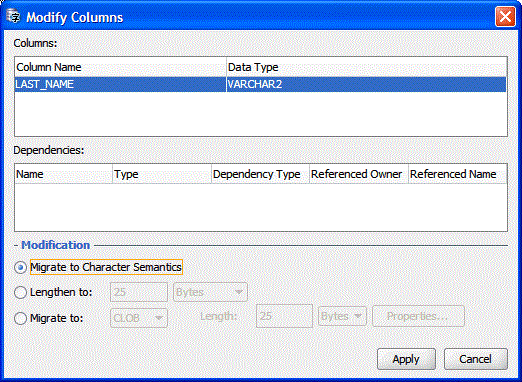522x382 pixels.
Task: Click the Lengthen to value field
Action: [x=139, y=292]
